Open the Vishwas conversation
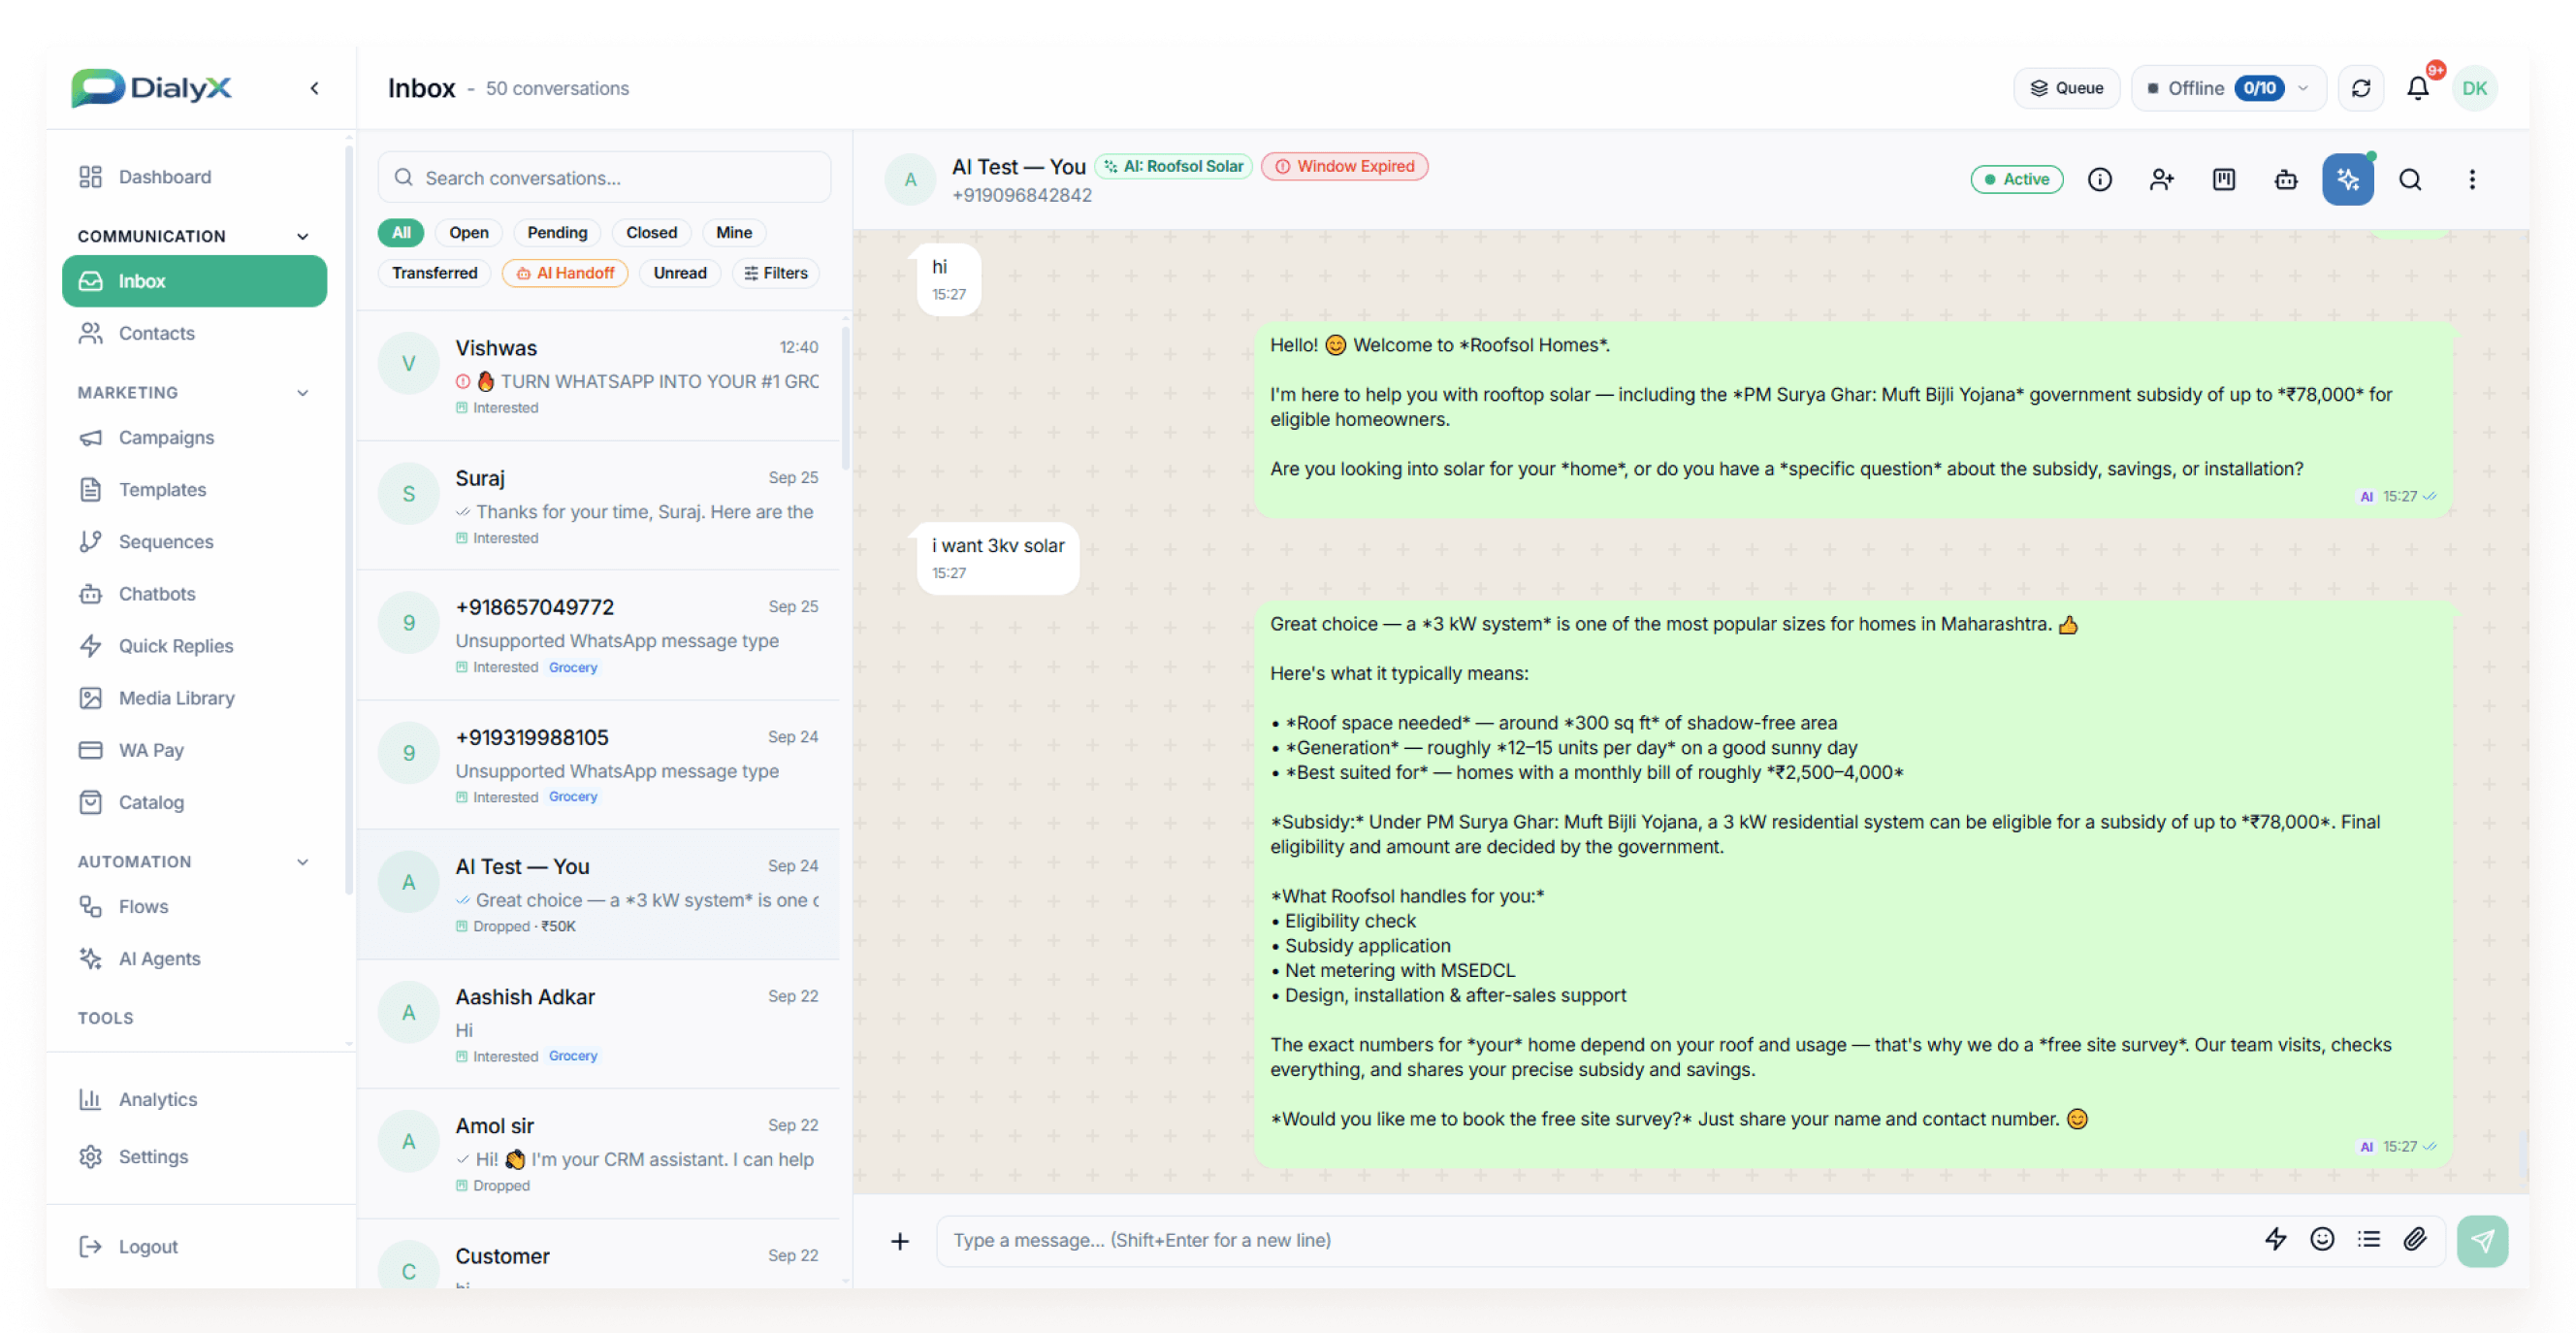Screen dimensions: 2576x1333 point(598,376)
